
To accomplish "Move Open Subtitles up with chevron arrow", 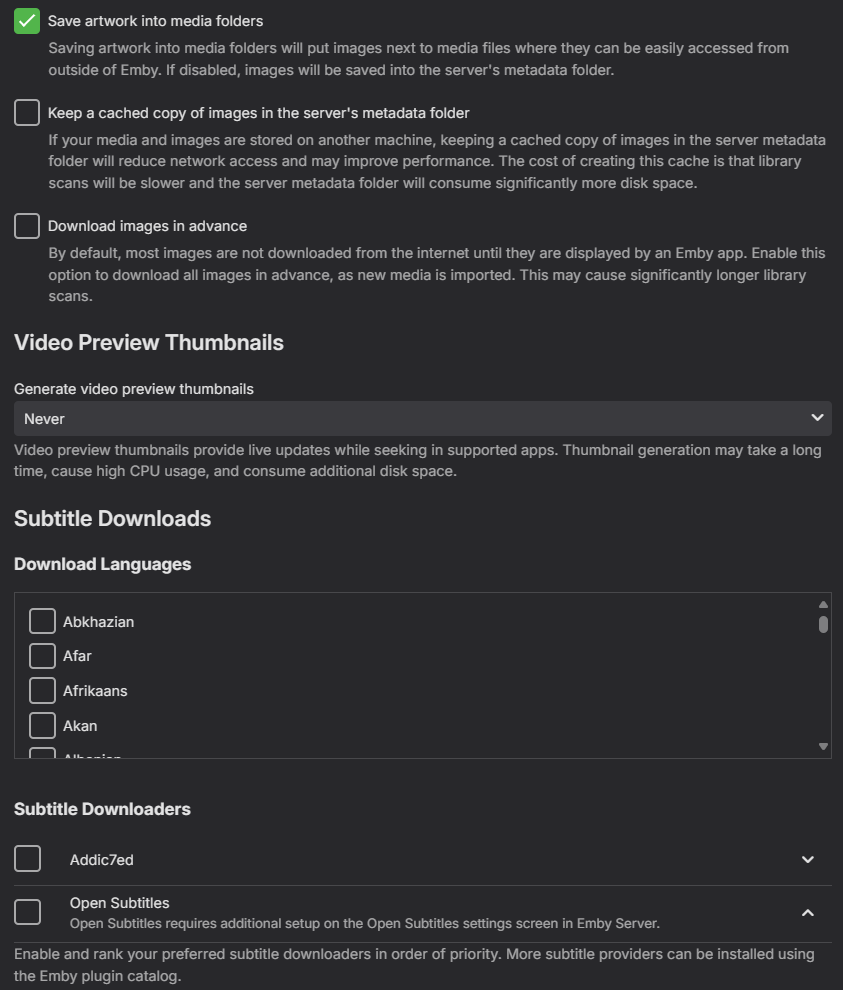I will point(808,912).
